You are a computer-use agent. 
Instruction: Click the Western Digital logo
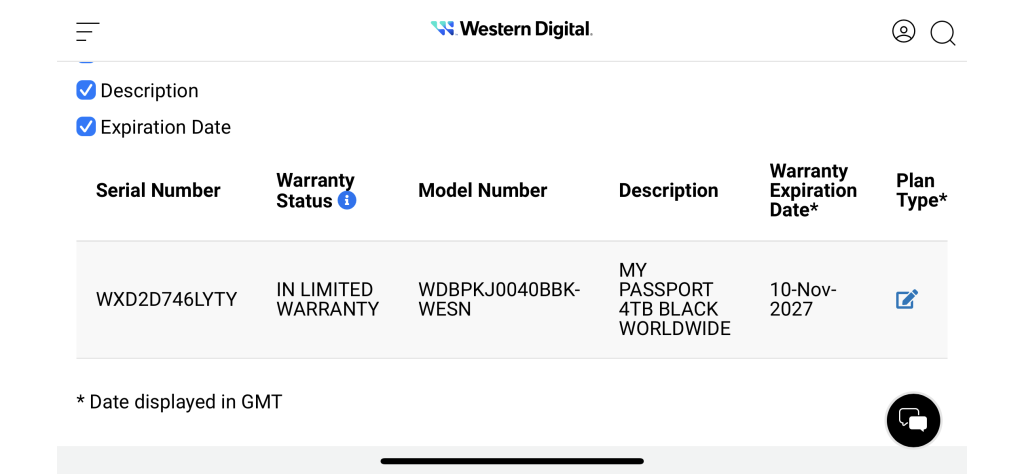pyautogui.click(x=511, y=29)
